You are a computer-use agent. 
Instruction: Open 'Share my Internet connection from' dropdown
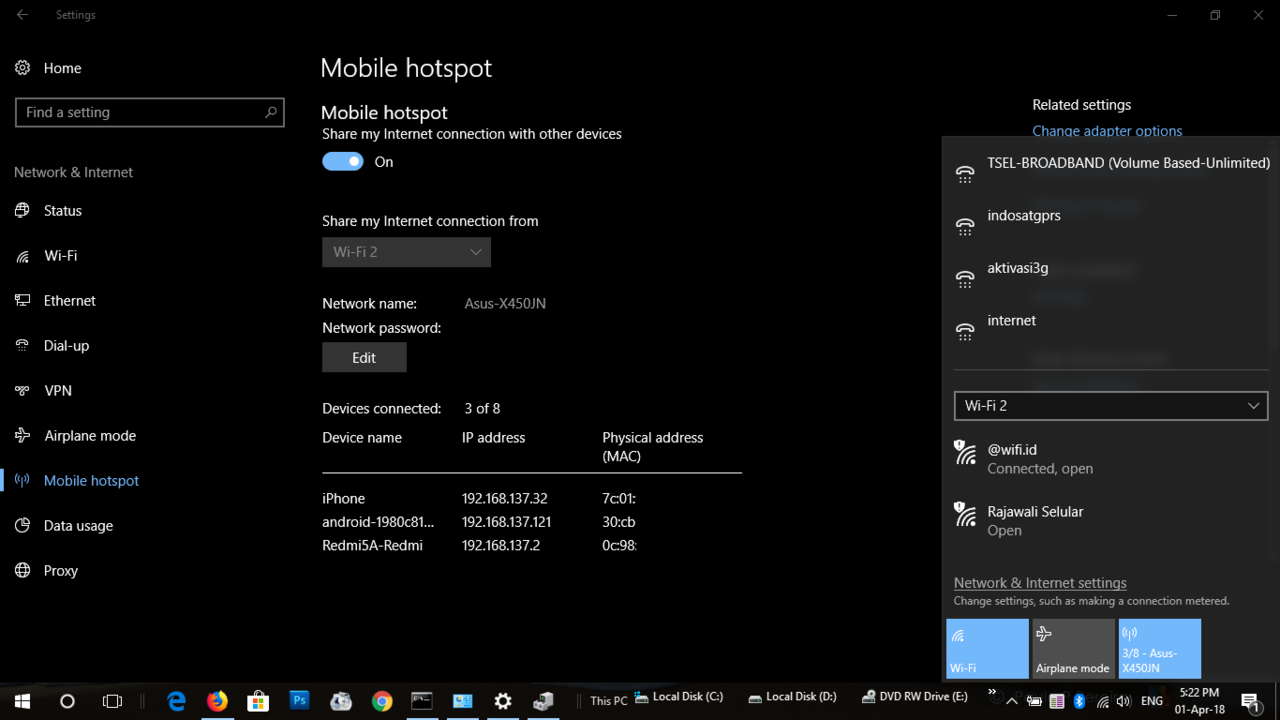coord(406,252)
